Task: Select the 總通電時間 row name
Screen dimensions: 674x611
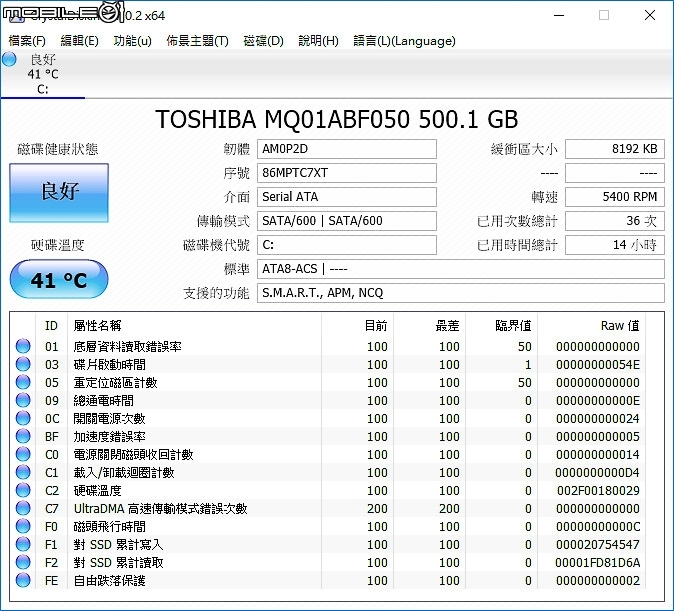Action: (103, 401)
